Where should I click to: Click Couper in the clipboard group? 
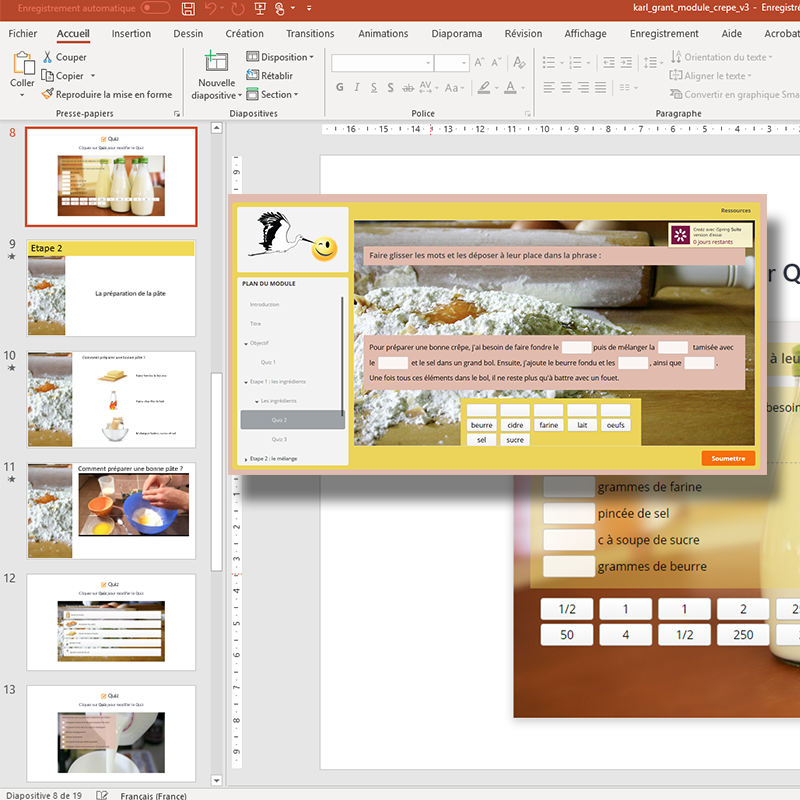pyautogui.click(x=64, y=57)
